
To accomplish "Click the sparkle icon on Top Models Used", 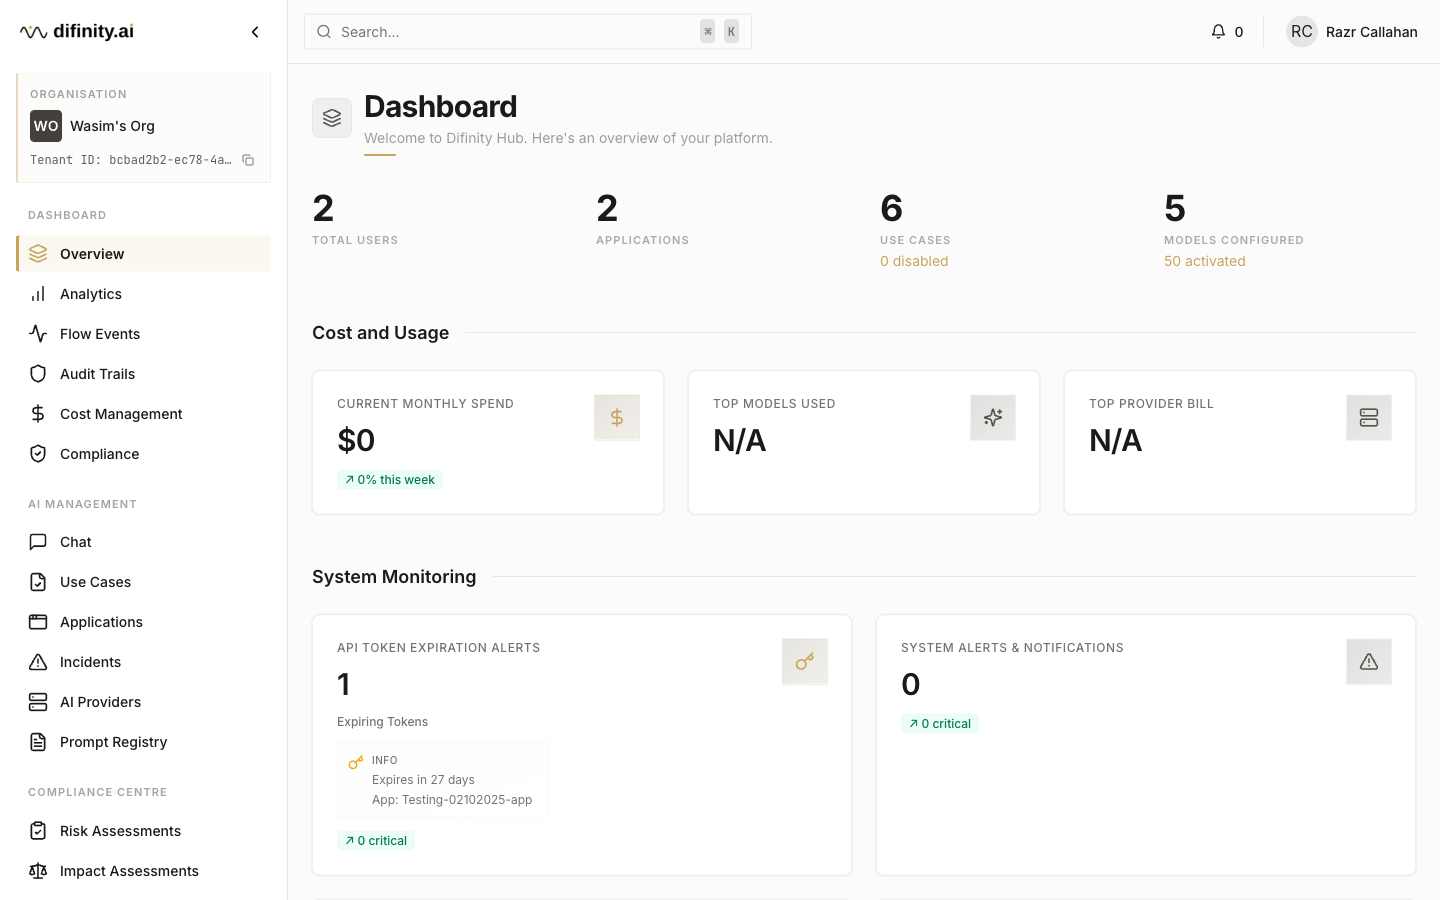I will point(993,418).
